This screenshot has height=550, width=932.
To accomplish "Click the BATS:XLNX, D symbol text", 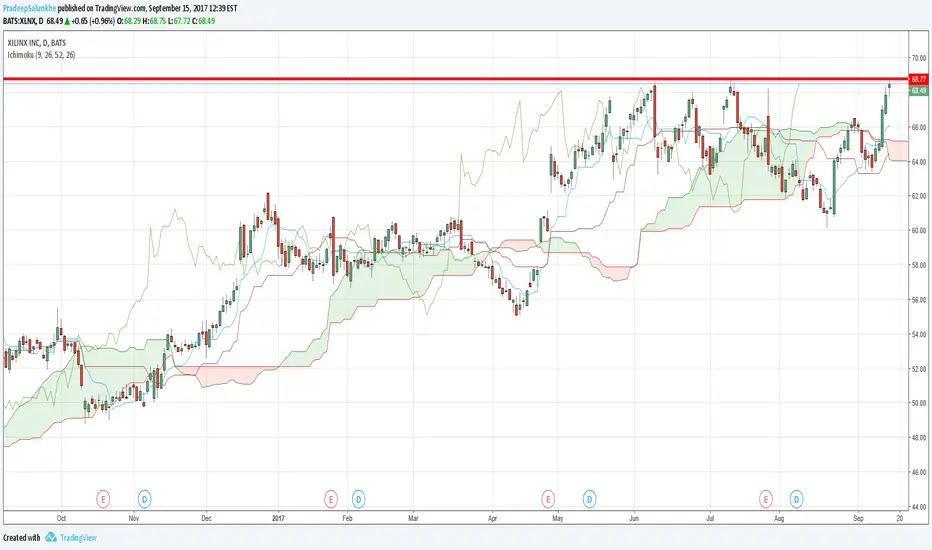I will coord(23,21).
